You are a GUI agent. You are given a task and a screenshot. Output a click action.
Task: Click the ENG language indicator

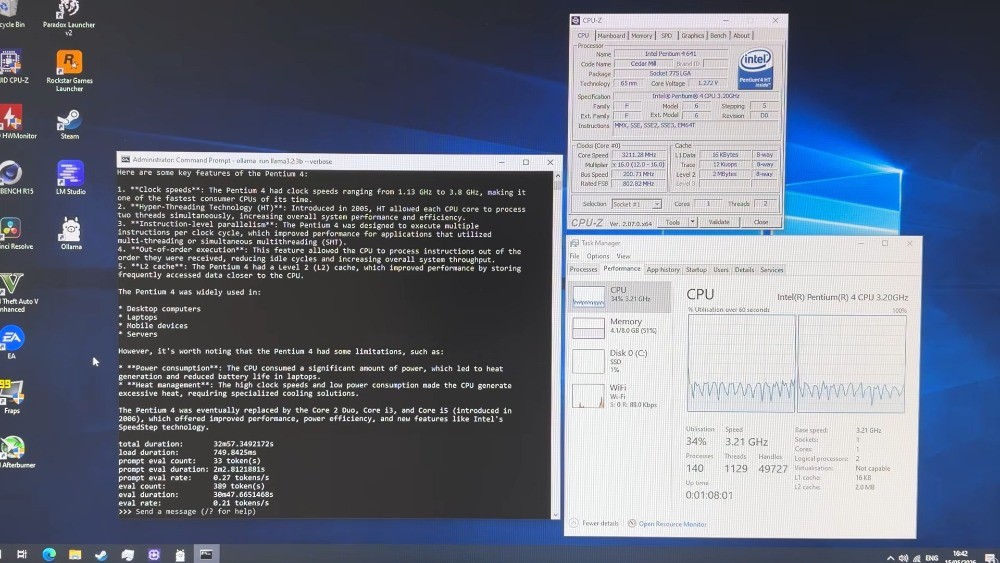932,558
